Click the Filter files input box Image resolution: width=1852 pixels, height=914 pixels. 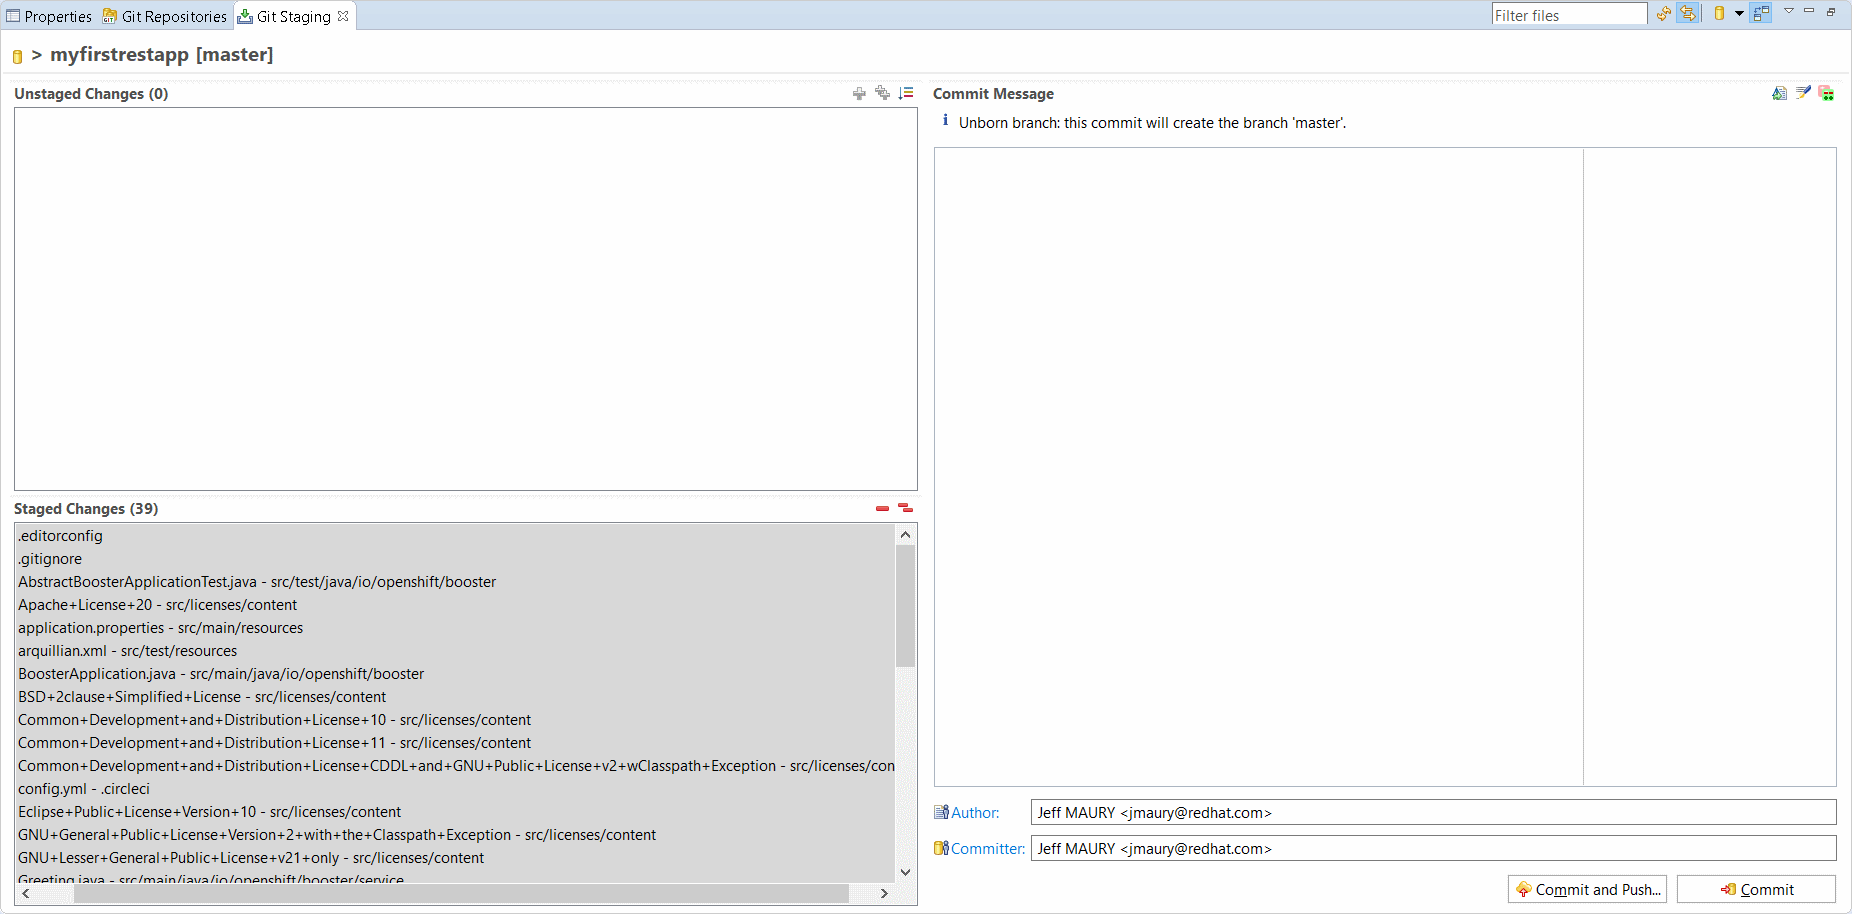pos(1569,15)
